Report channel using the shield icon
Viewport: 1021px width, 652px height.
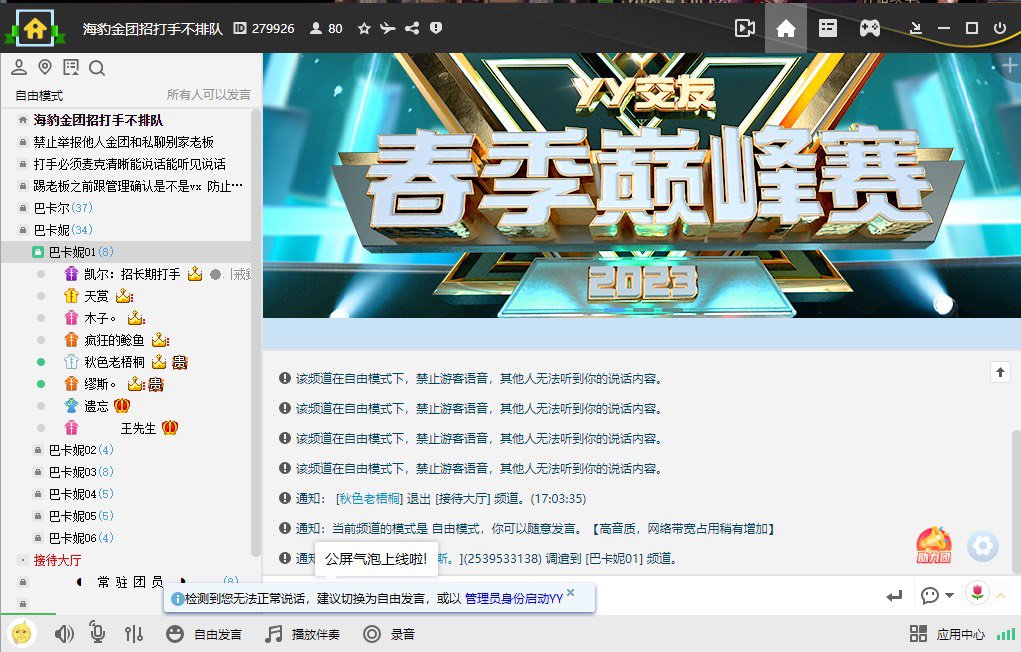436,28
